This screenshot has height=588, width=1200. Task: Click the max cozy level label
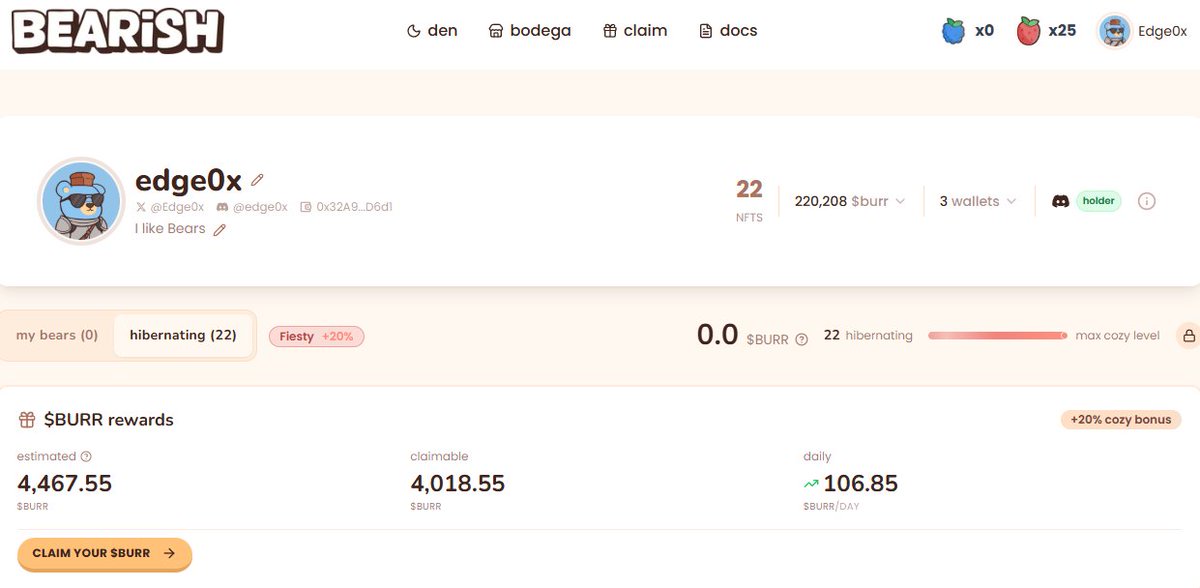tap(1117, 336)
